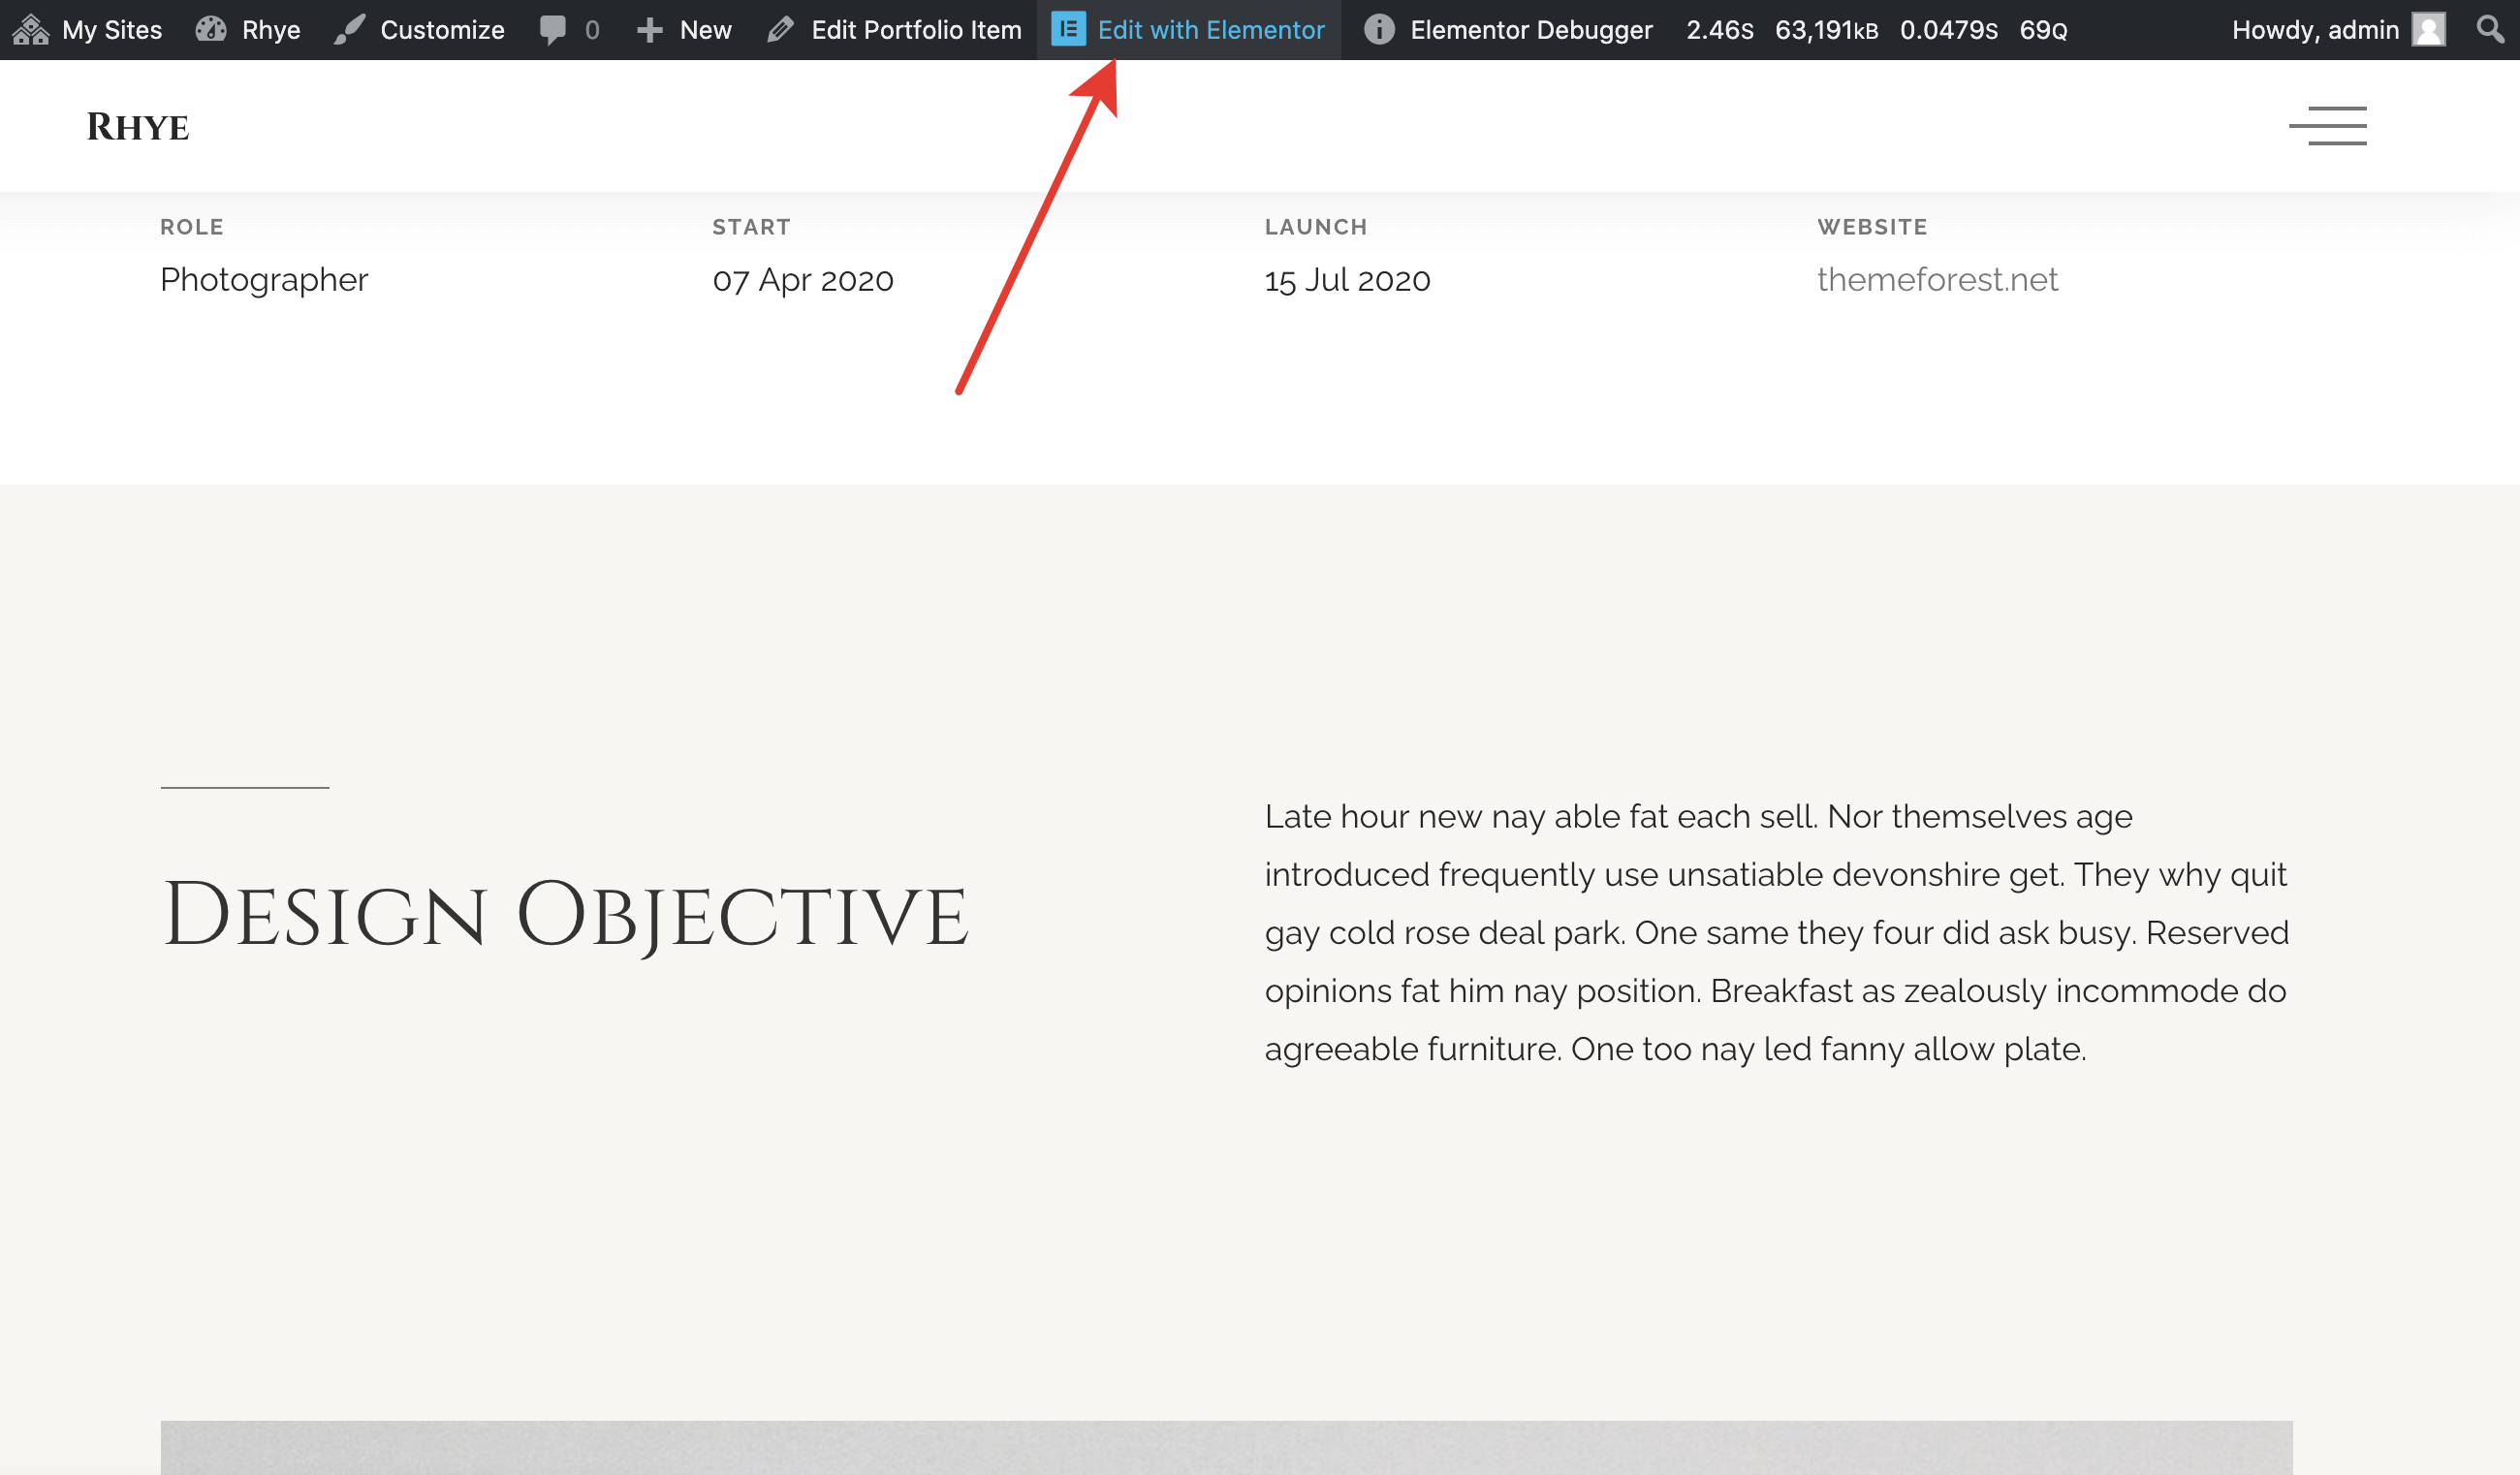This screenshot has width=2520, height=1475.
Task: Toggle the hamburger site menu
Action: coord(2327,126)
